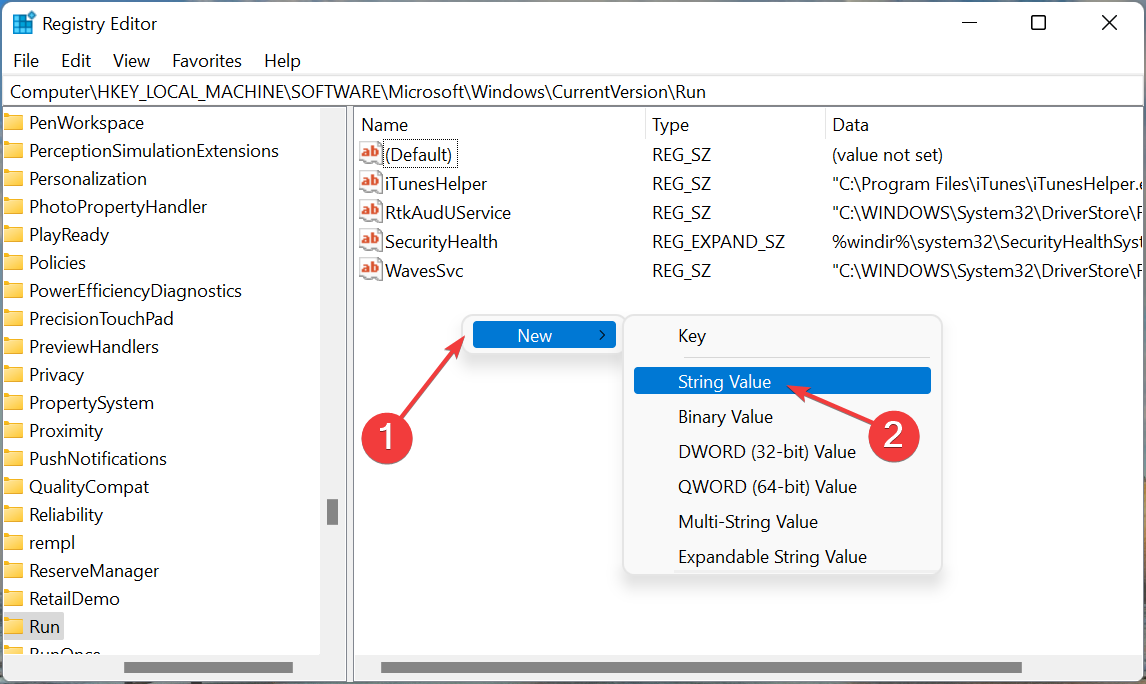
Task: Select the PushNotifications key
Action: click(x=98, y=459)
